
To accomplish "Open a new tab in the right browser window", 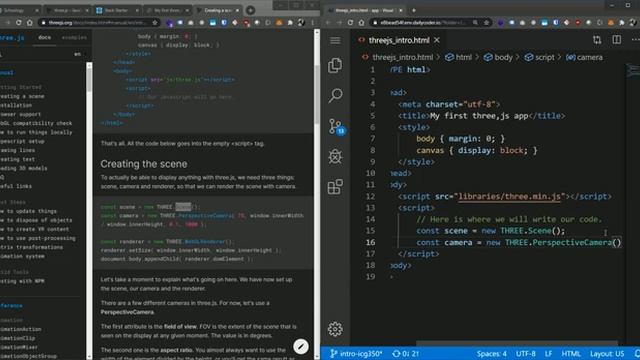I will click(413, 10).
